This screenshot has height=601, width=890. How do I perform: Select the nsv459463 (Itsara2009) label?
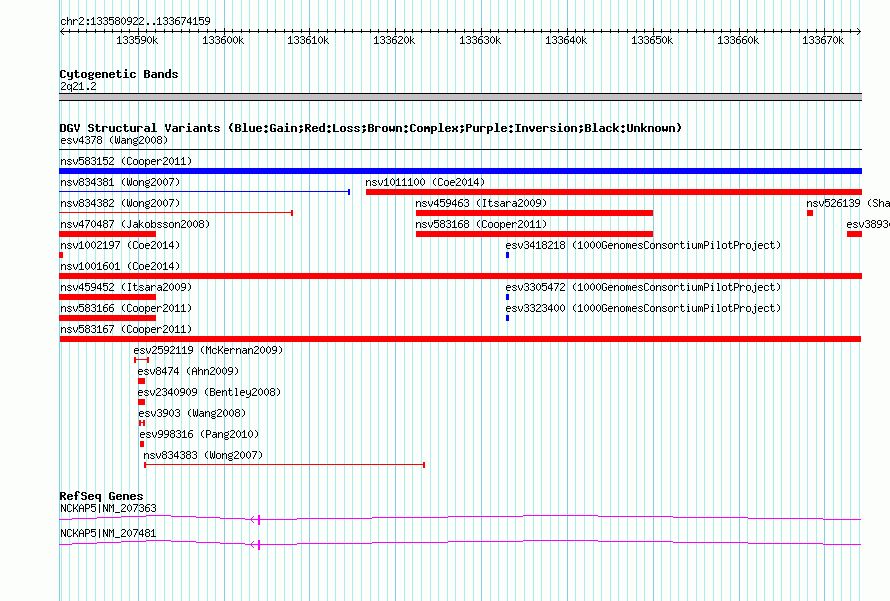pos(481,203)
